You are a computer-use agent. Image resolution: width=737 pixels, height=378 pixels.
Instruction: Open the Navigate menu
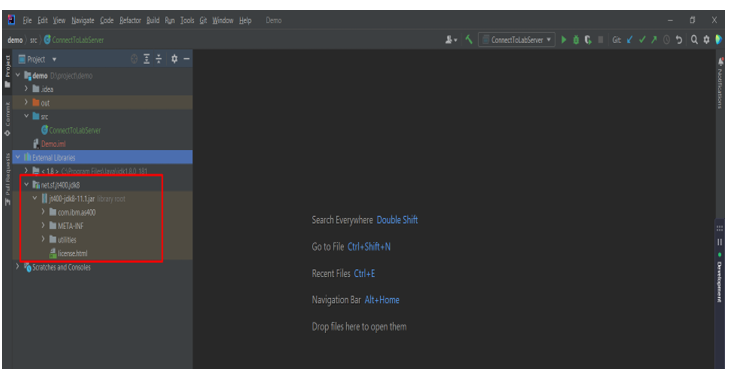[83, 20]
